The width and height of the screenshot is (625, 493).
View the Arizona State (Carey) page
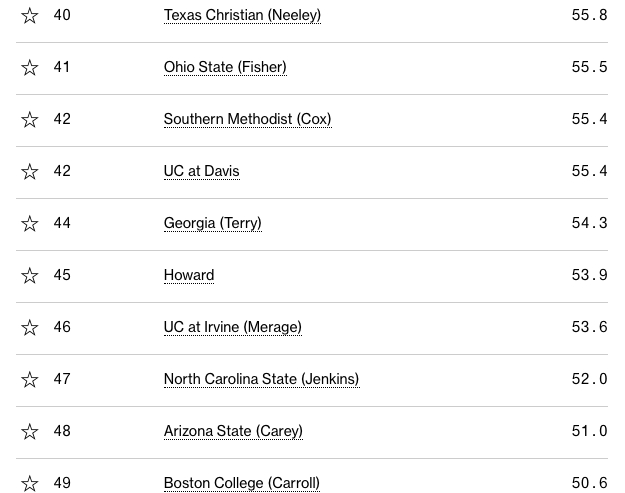tap(233, 432)
